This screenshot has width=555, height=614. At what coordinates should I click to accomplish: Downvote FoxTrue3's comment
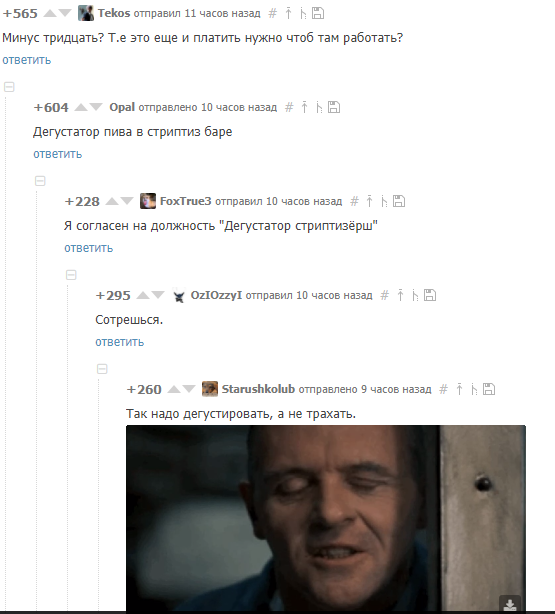pos(127,201)
